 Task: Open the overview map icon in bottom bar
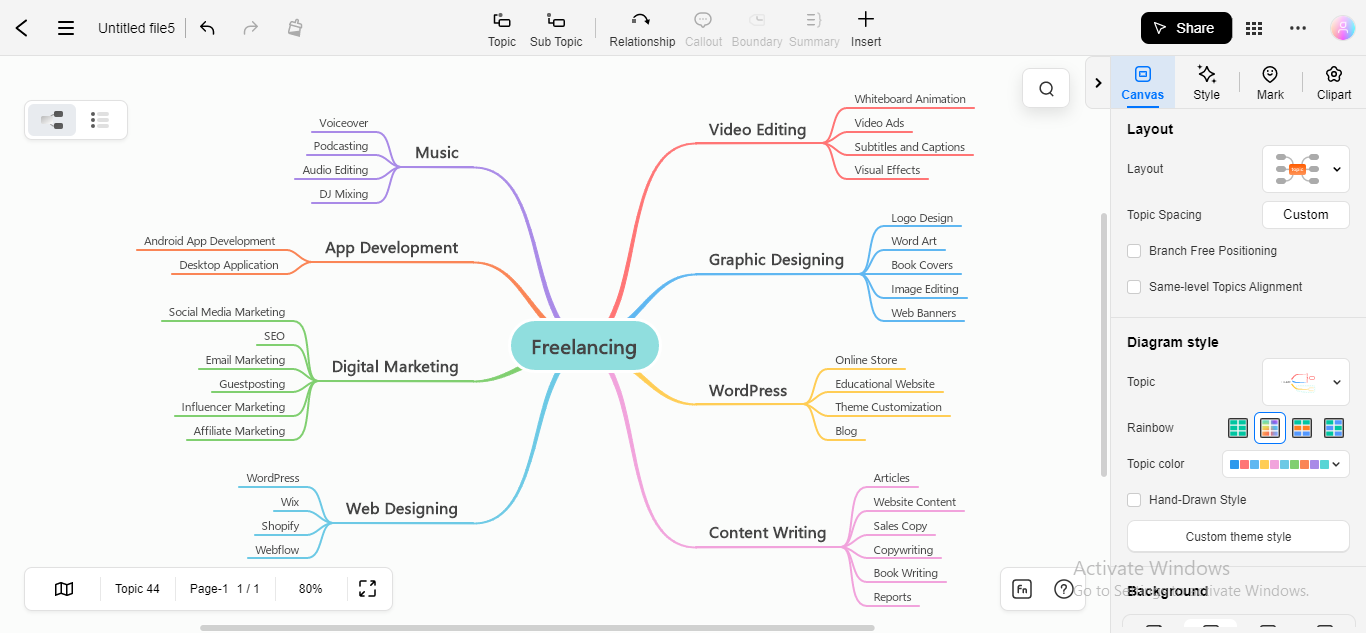point(62,588)
